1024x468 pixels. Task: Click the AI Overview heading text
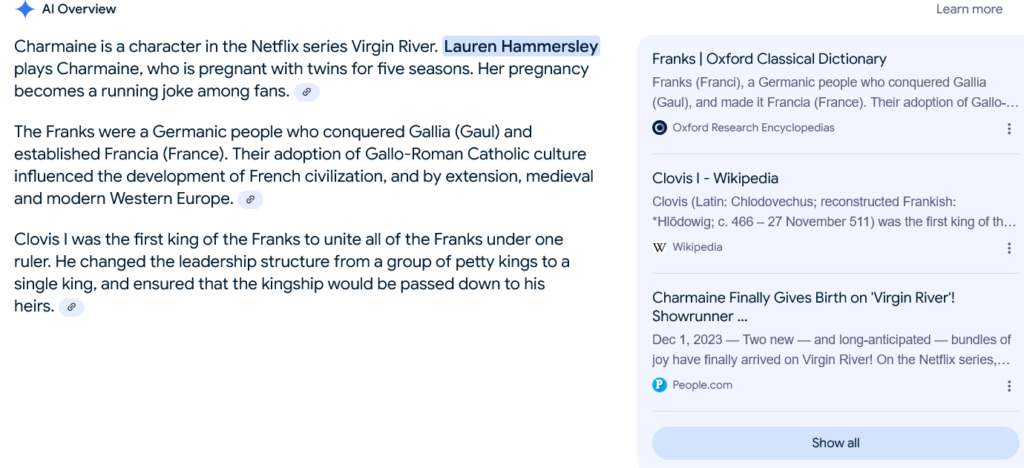pos(80,9)
